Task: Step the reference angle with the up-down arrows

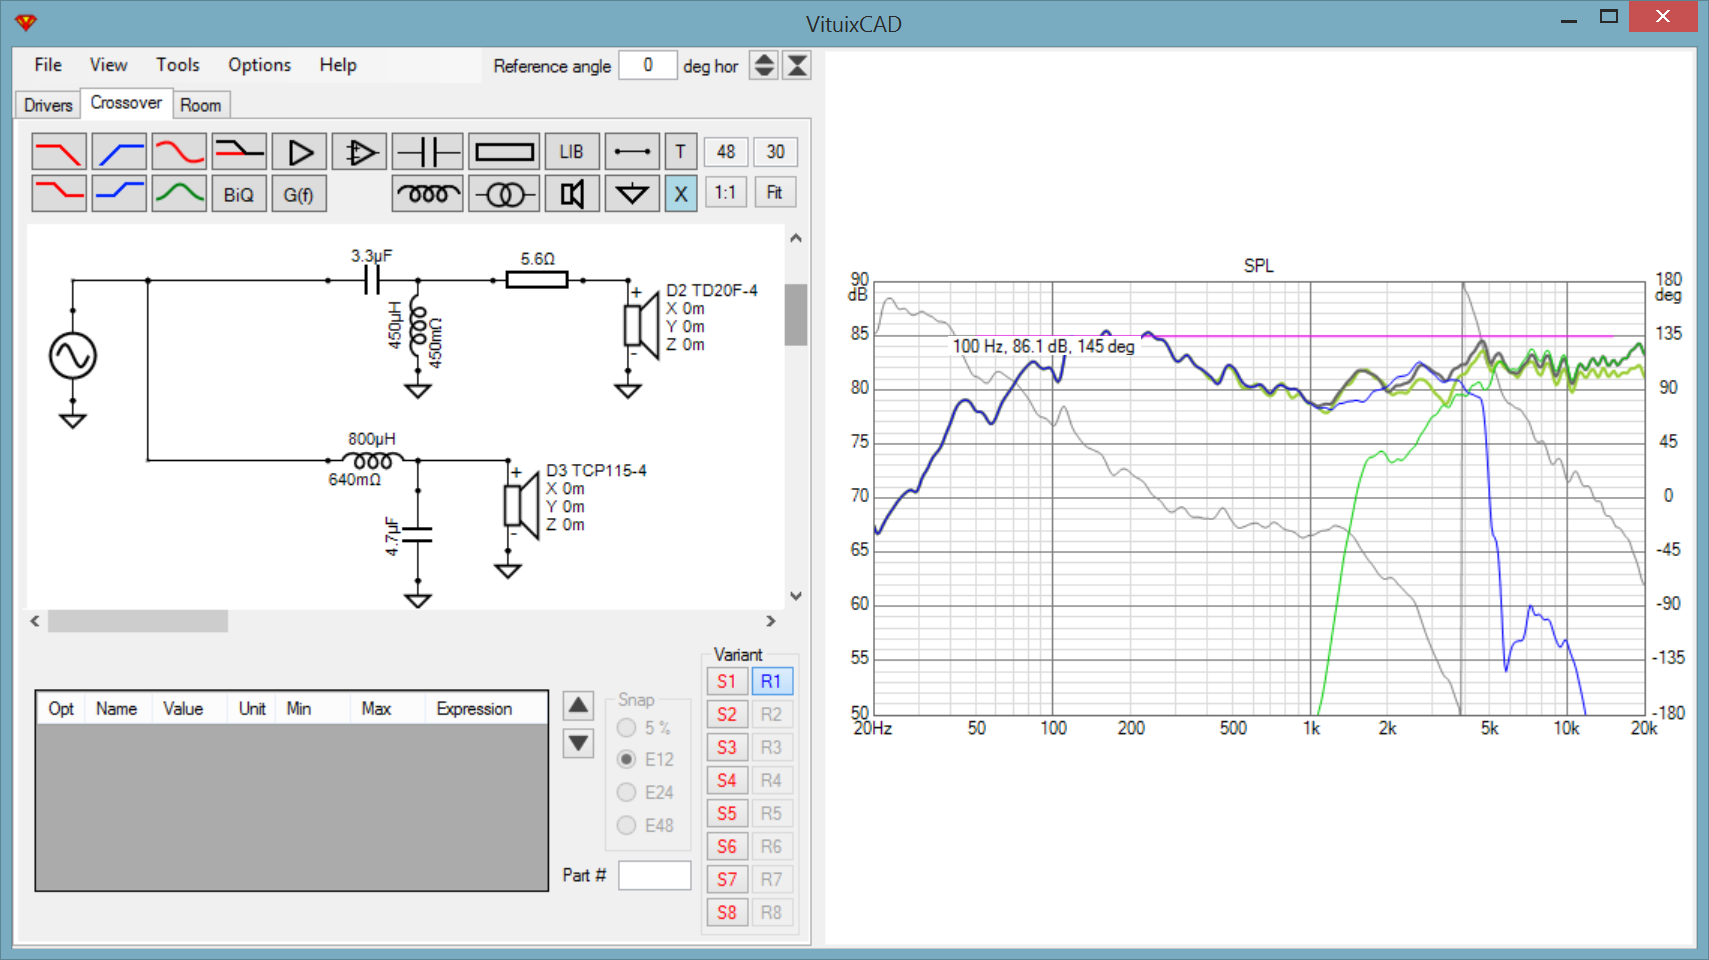Action: click(x=764, y=66)
